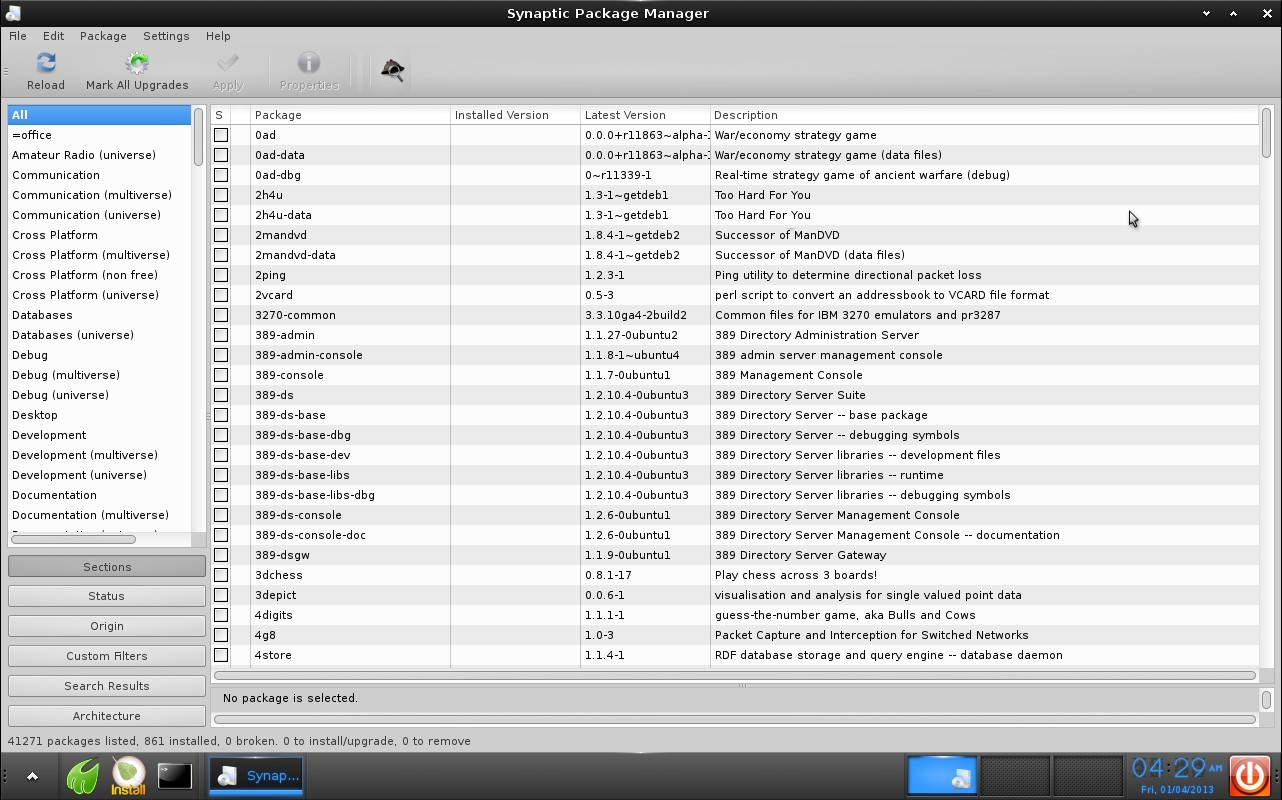
Task: Expand the taskbar up-arrow menu
Action: tap(32, 776)
